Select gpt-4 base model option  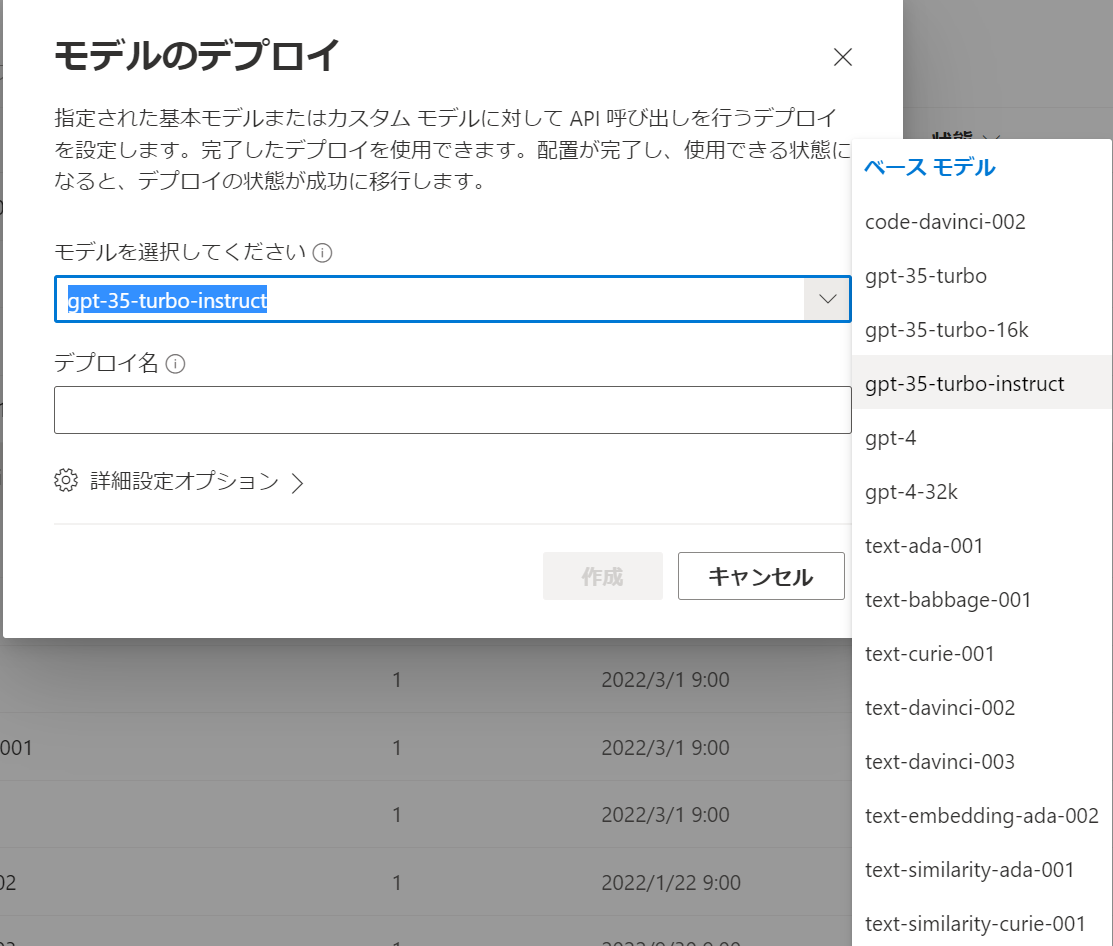click(982, 438)
